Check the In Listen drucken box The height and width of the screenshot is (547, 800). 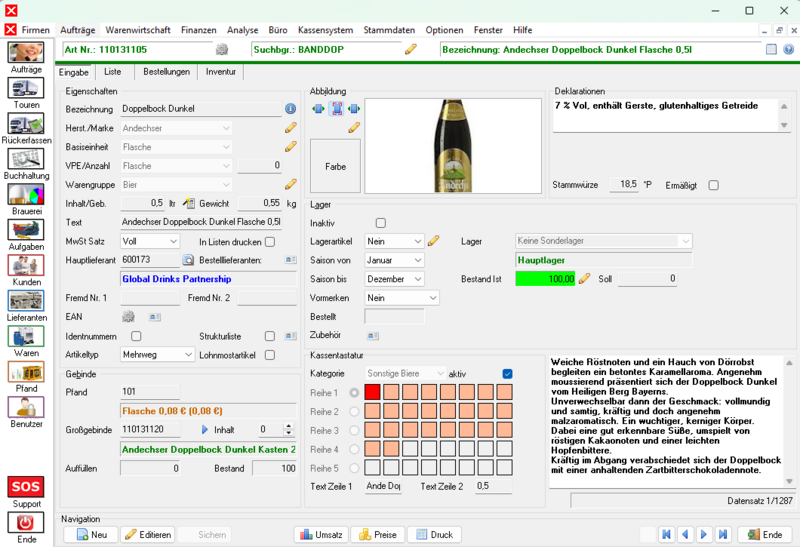pyautogui.click(x=270, y=242)
